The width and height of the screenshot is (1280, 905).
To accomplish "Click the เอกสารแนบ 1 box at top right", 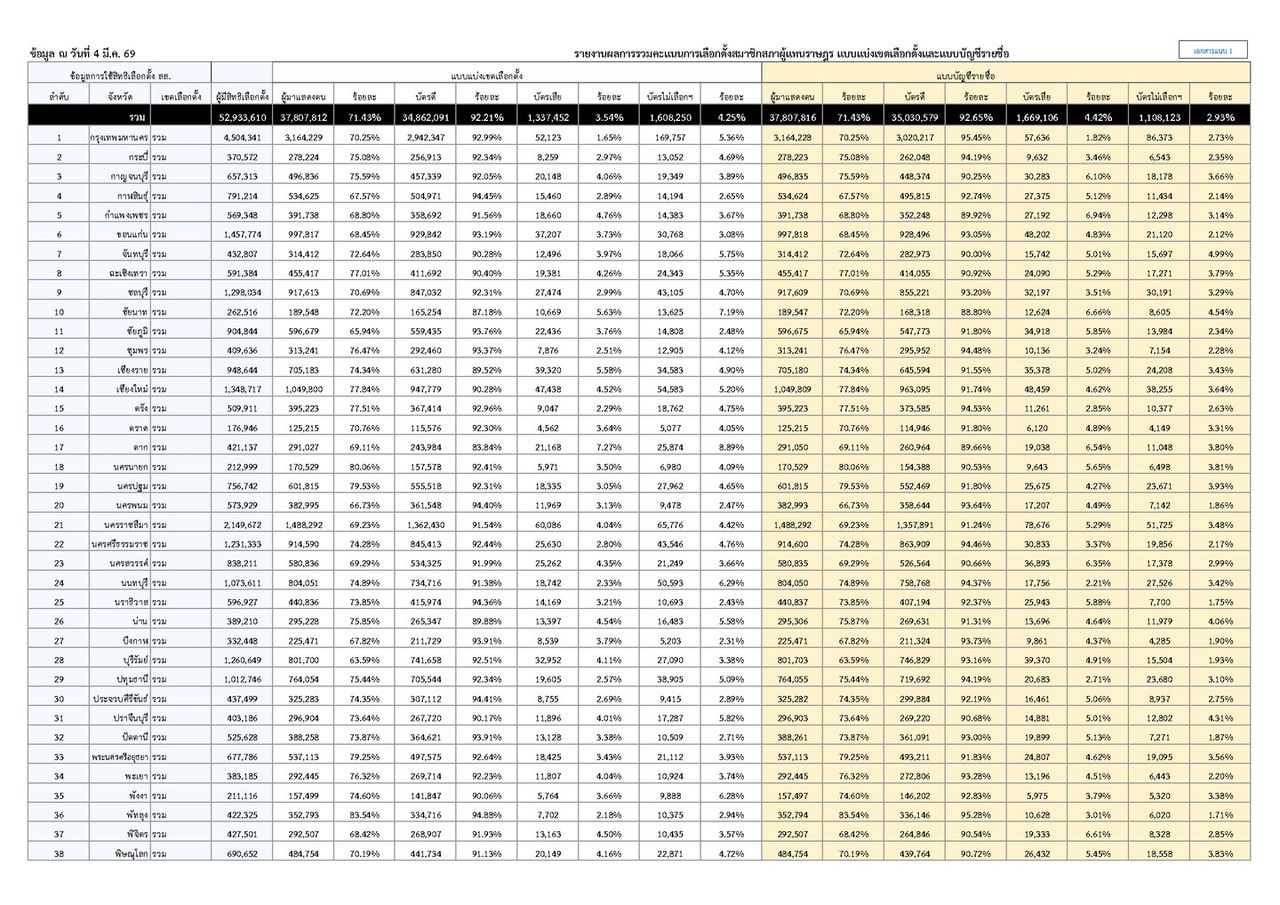I will click(x=1214, y=50).
